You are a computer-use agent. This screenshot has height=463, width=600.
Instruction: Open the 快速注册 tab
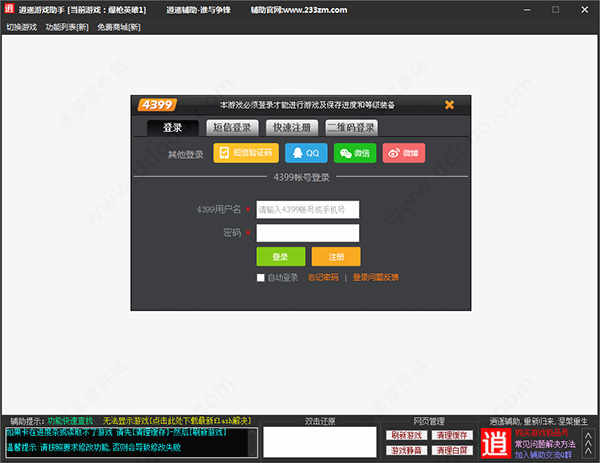click(x=292, y=127)
